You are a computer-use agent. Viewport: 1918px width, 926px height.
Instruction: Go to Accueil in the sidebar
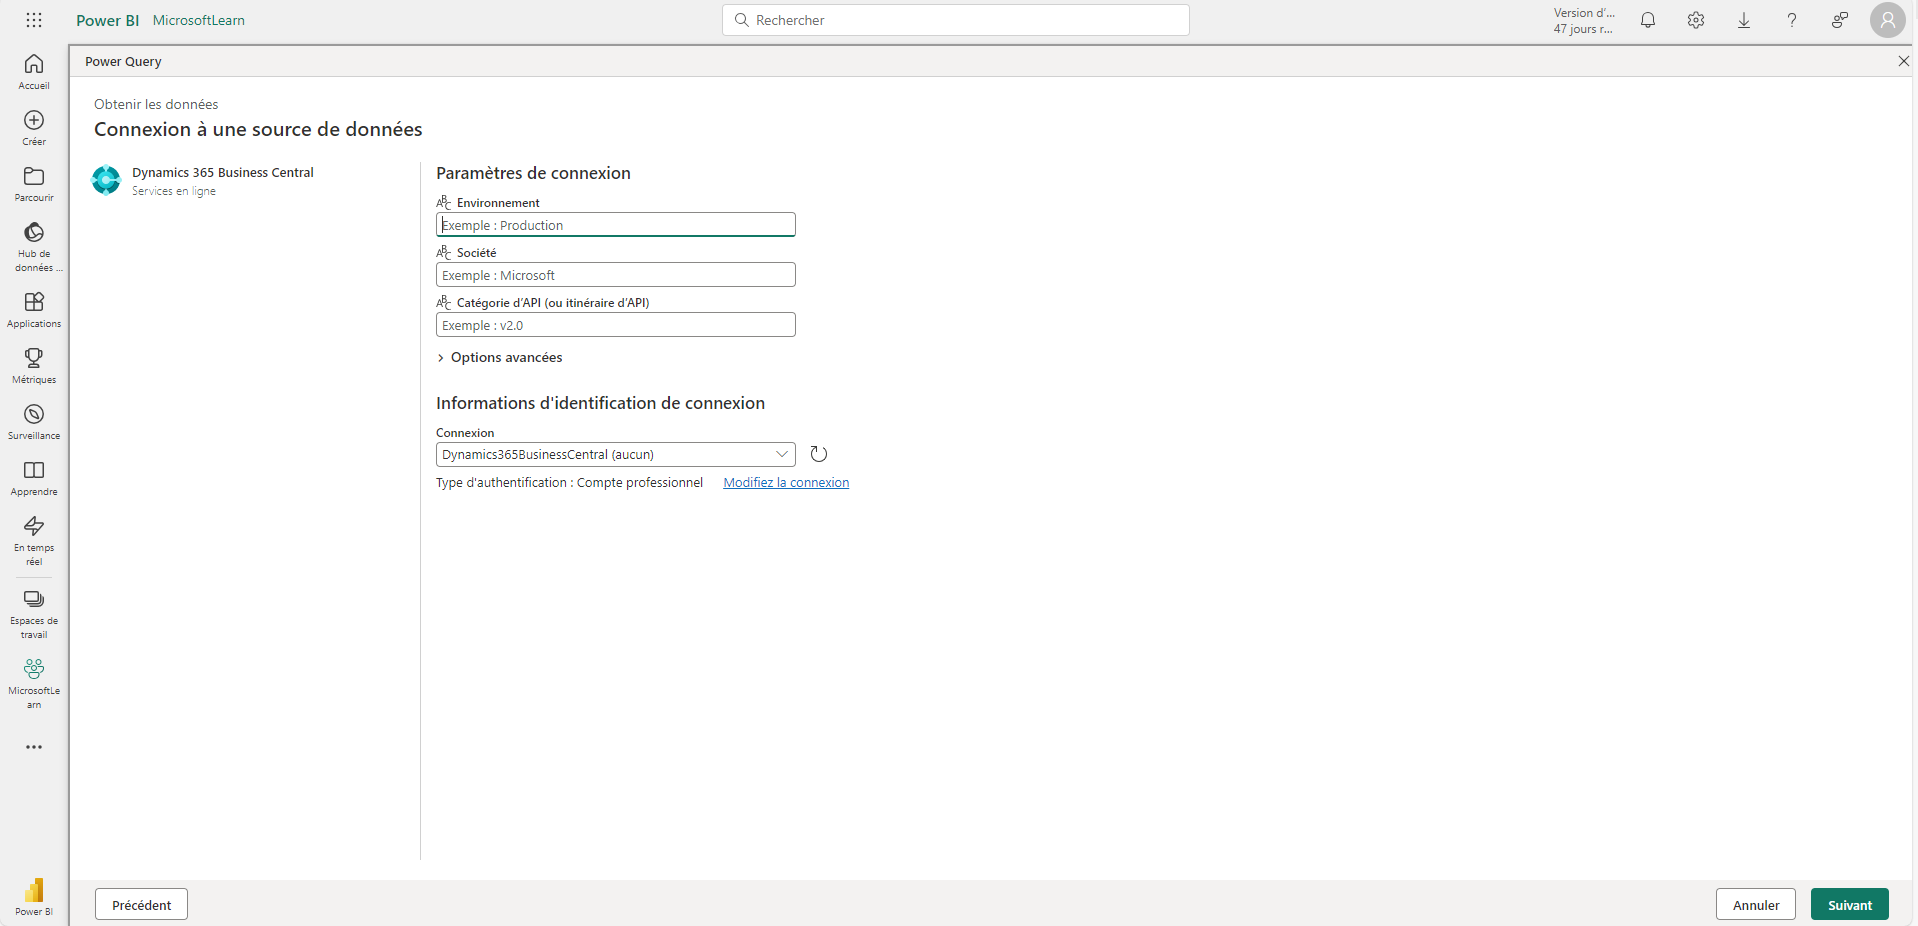pos(34,72)
